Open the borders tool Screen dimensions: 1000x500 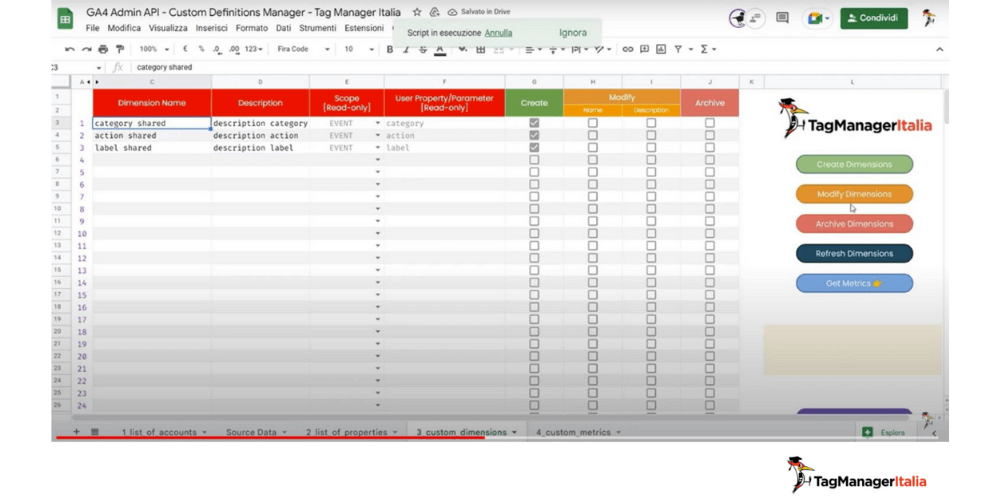coord(481,49)
